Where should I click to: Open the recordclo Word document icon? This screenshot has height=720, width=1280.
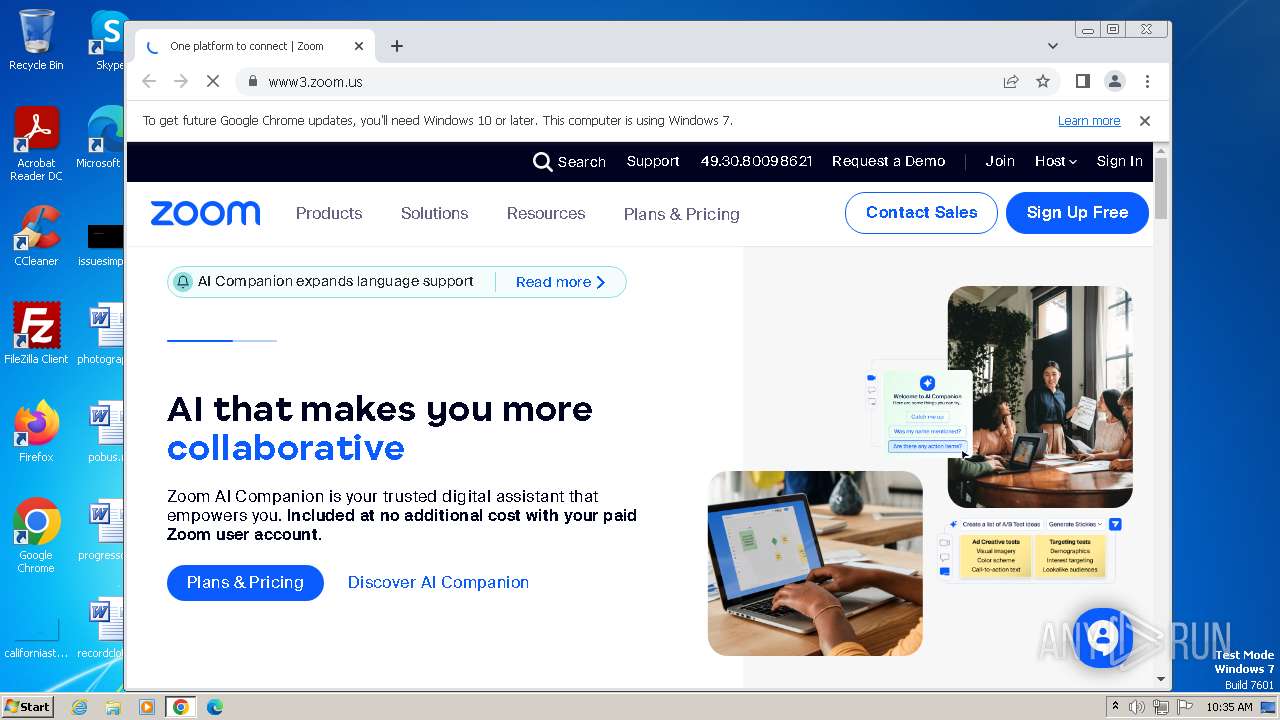click(100, 628)
